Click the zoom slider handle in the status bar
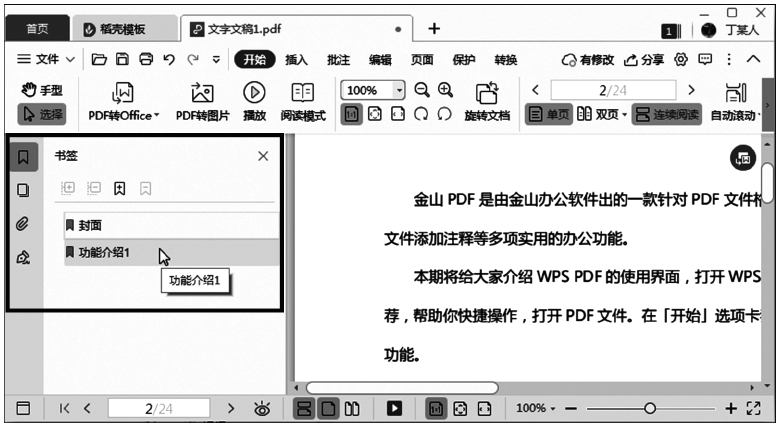781x428 pixels. click(650, 408)
